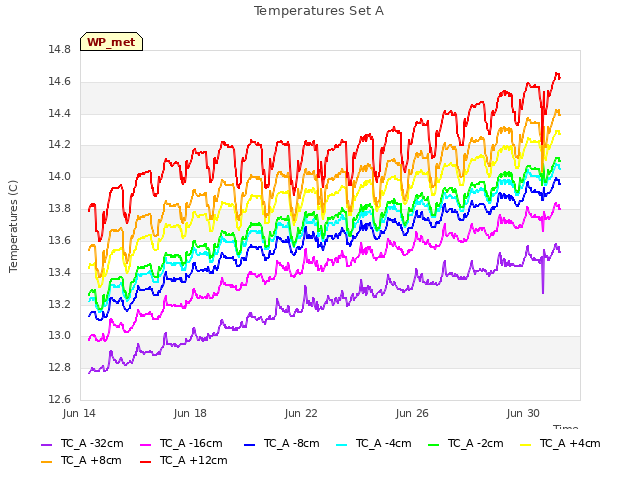Click the 12.8 y-axis tick label

pos(60,367)
